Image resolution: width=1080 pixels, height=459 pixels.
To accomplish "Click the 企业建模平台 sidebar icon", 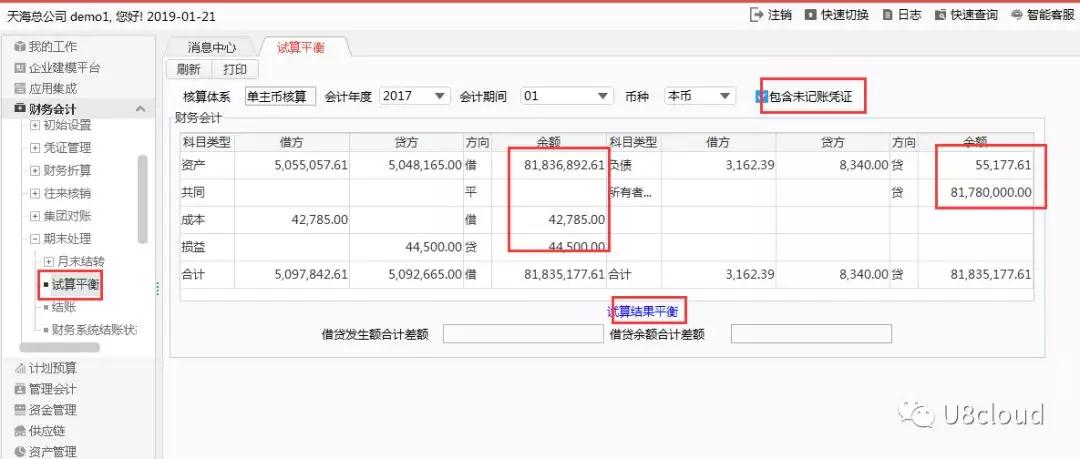I will click(20, 68).
